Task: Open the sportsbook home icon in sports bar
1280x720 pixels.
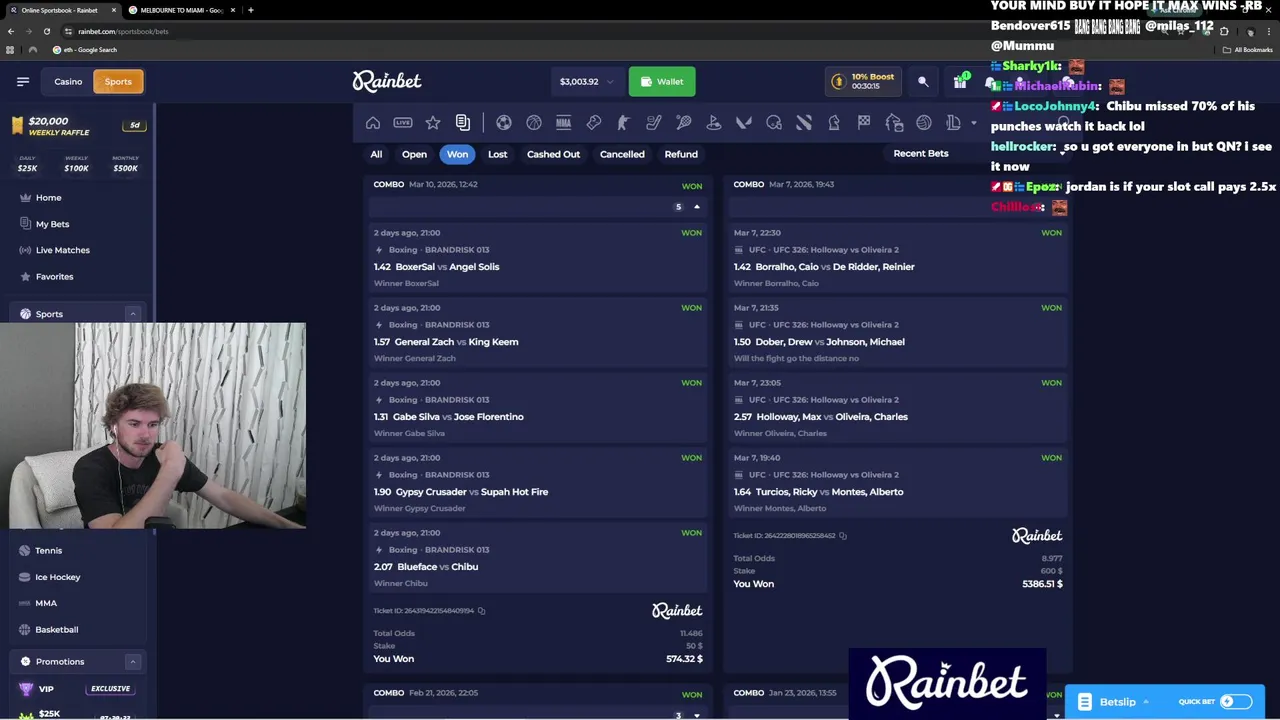Action: 373,123
